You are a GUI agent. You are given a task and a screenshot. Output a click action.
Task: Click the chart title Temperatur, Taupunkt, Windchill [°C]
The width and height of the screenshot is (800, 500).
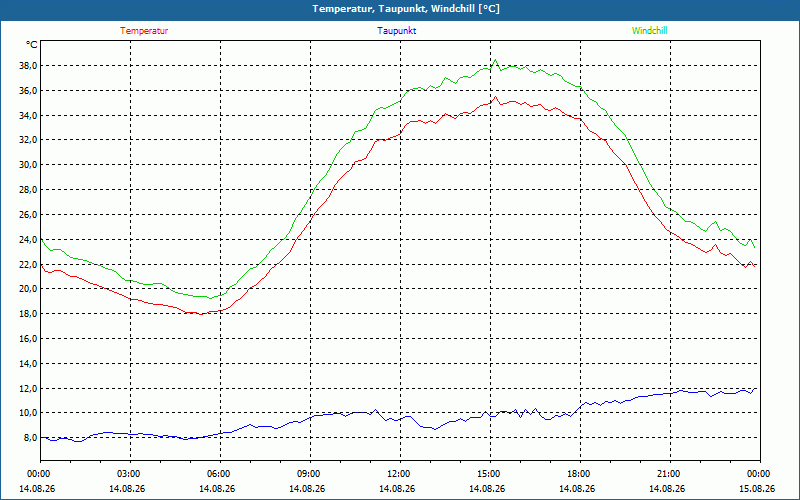click(406, 9)
